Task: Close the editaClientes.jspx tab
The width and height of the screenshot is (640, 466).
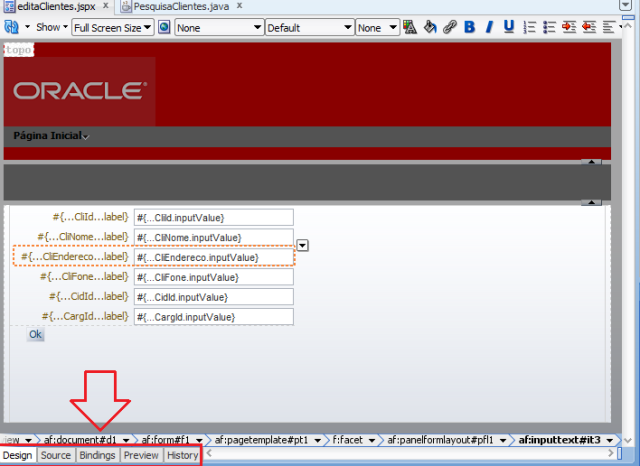Action: point(105,6)
